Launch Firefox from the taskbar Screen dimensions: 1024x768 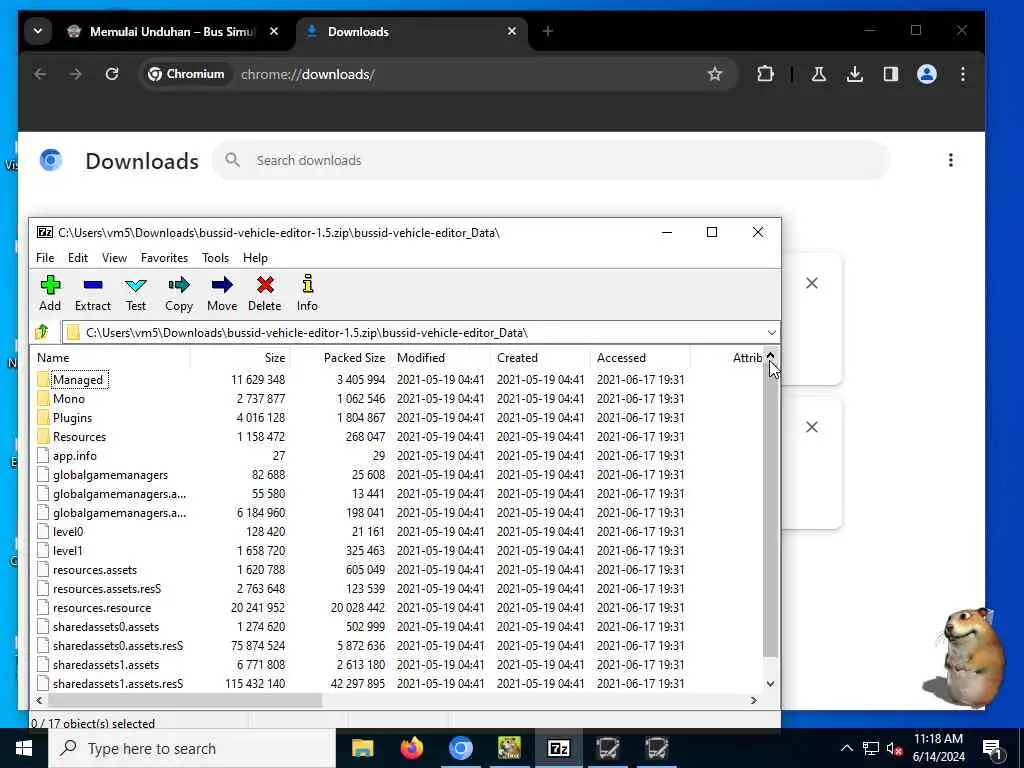tap(411, 748)
